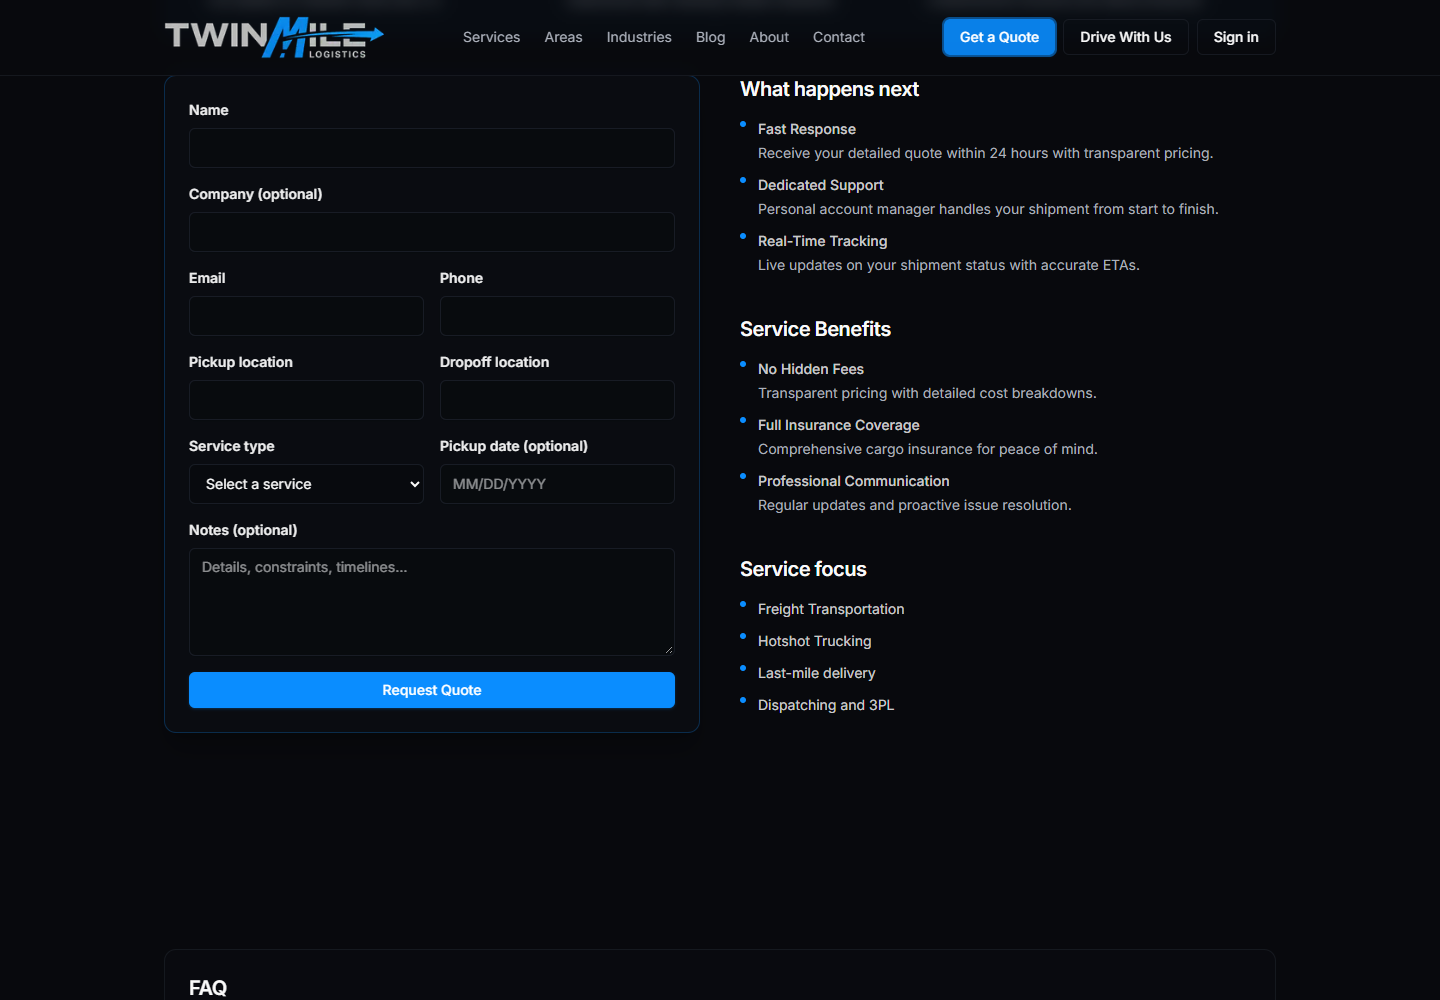Click the Pickup date MM/DD/YYYY field
The width and height of the screenshot is (1440, 1000).
pos(557,484)
